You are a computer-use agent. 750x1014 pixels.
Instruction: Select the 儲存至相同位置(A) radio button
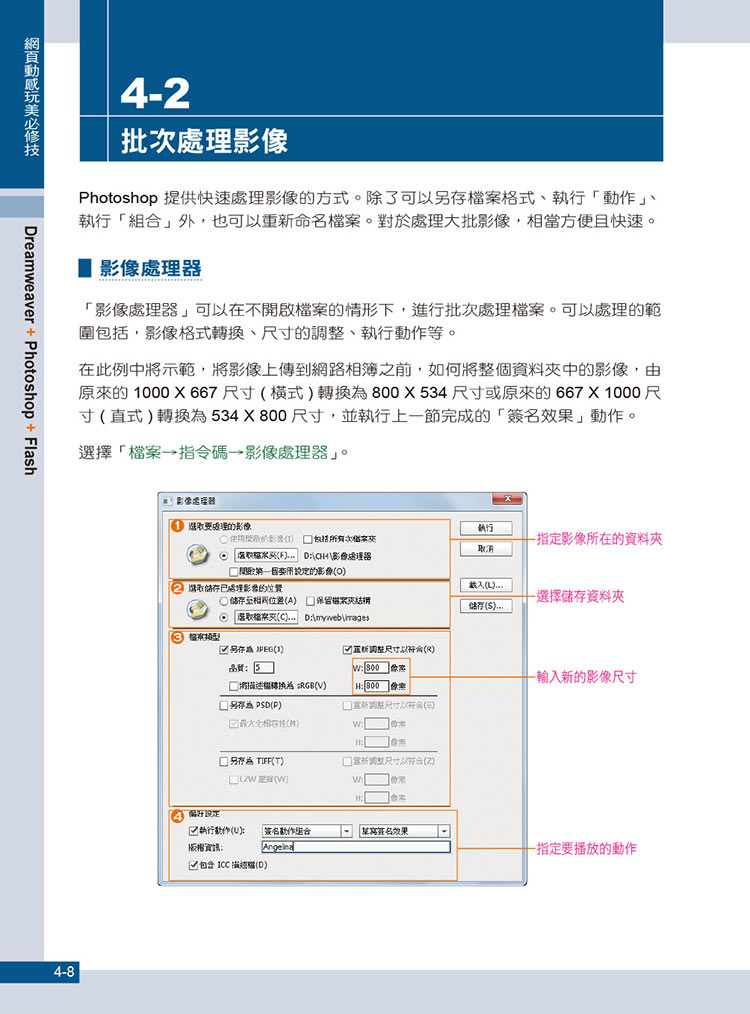(x=224, y=601)
